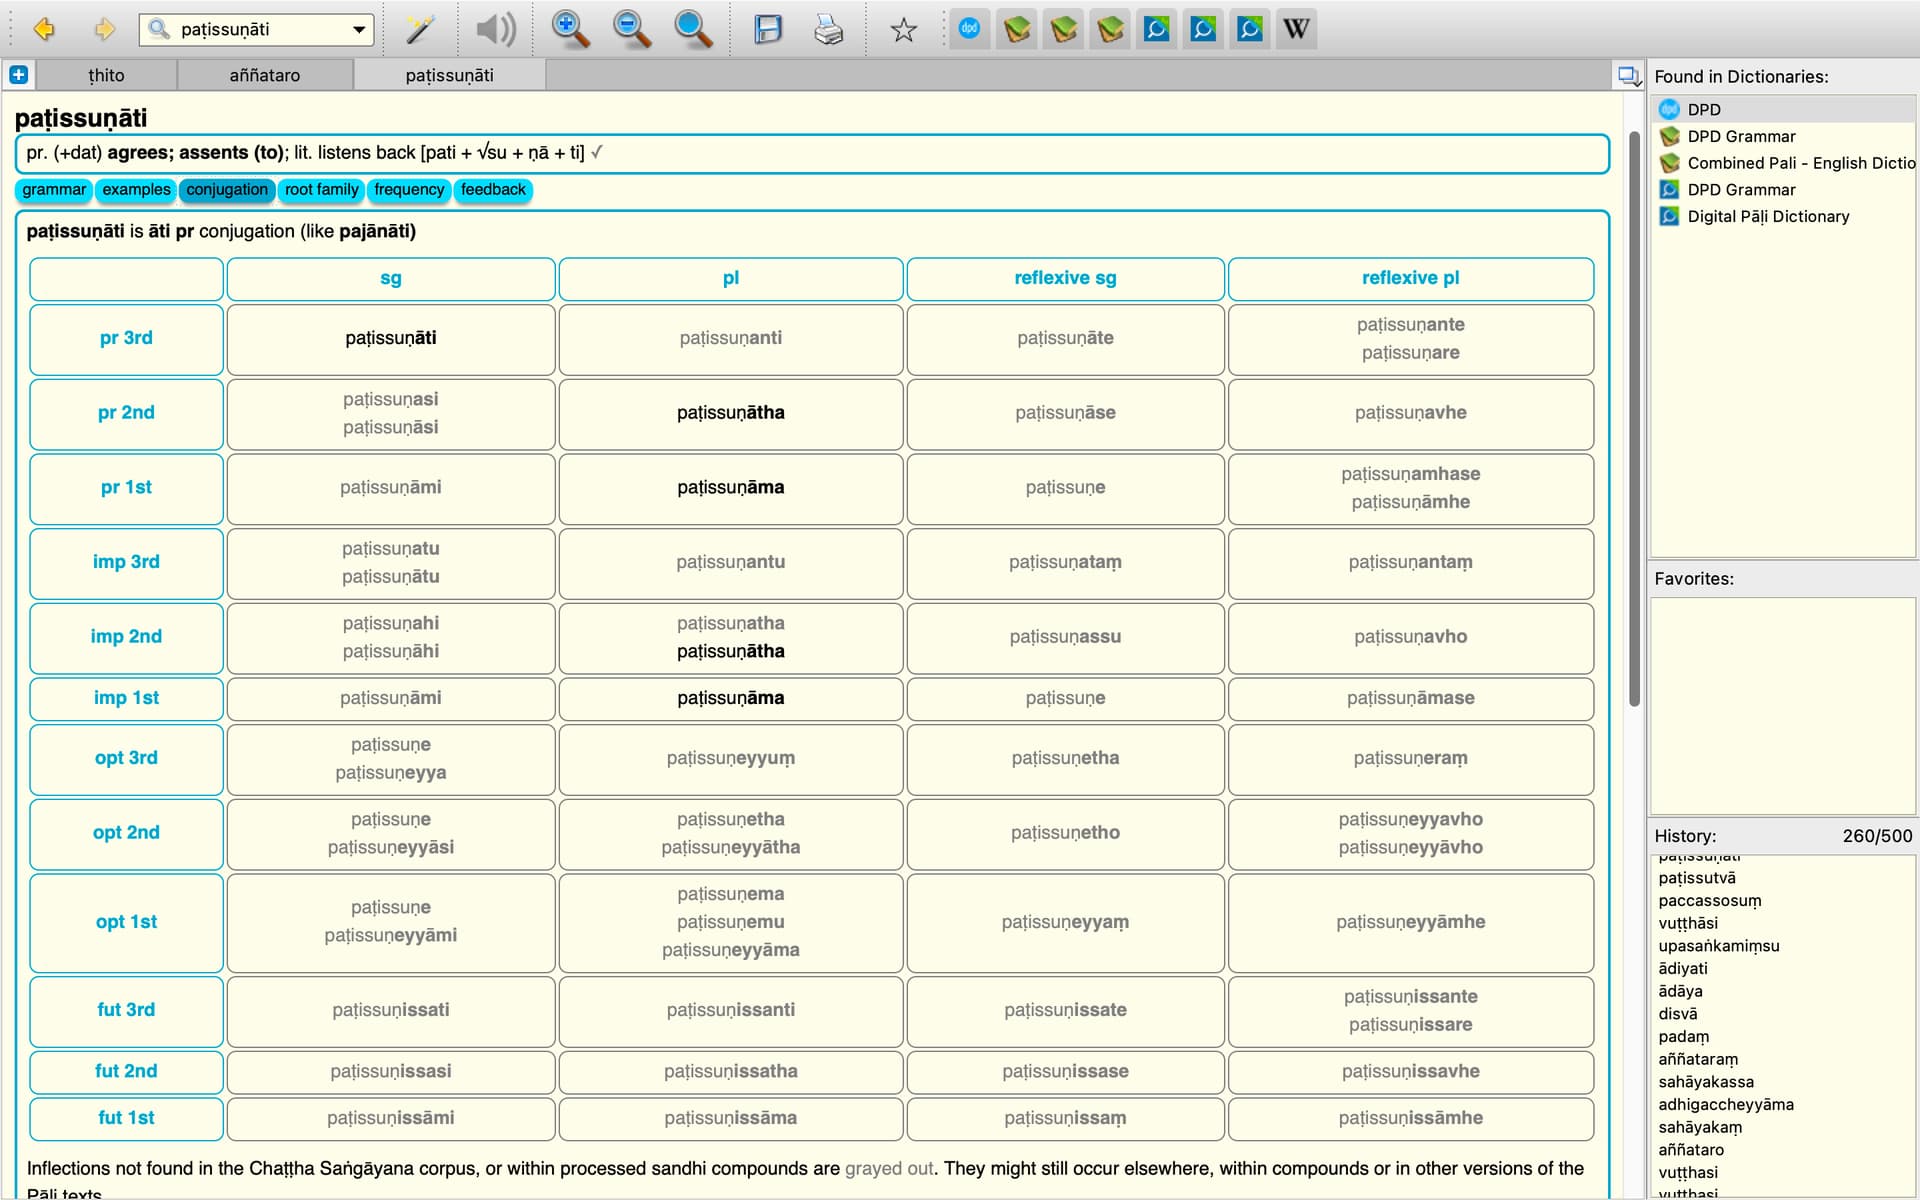Click the Digital Pāḷi Dictionary icon
This screenshot has height=1200, width=1920.
pyautogui.click(x=1669, y=215)
